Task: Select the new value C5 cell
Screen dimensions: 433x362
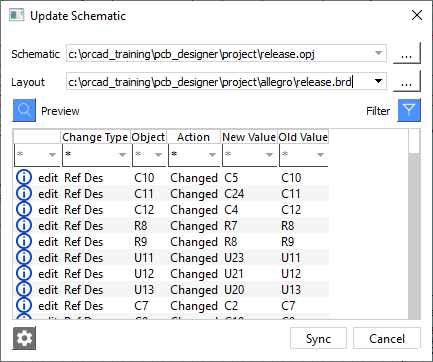Action: (x=231, y=178)
